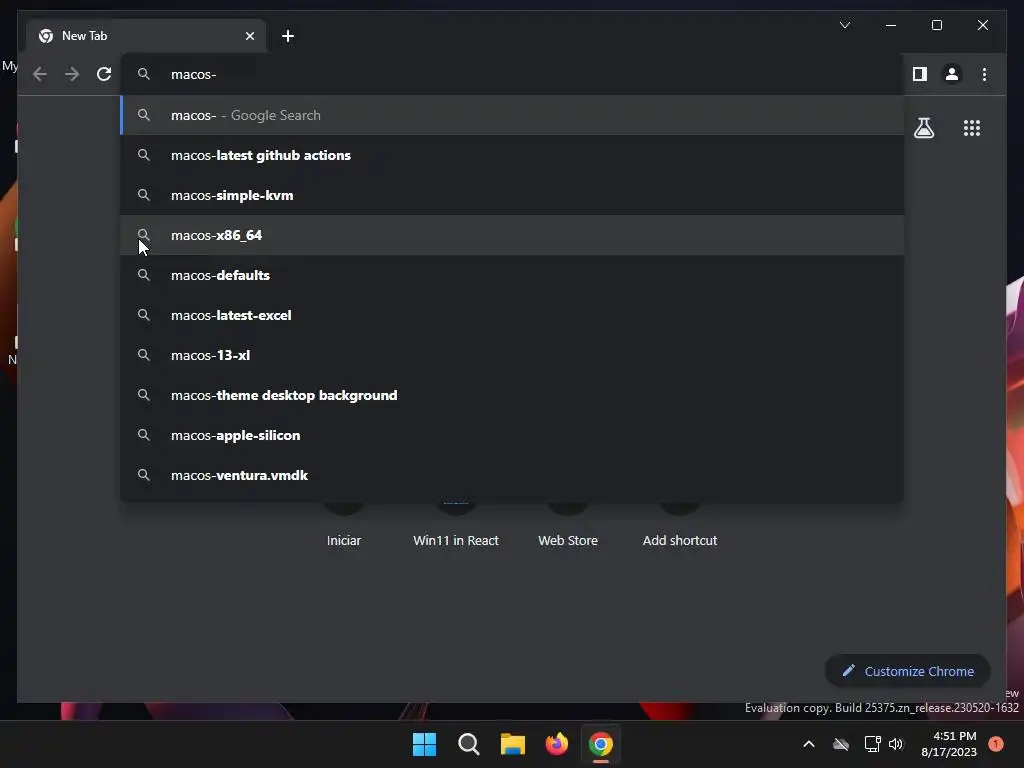Open the Windows Start menu
1024x768 pixels.
tap(424, 744)
